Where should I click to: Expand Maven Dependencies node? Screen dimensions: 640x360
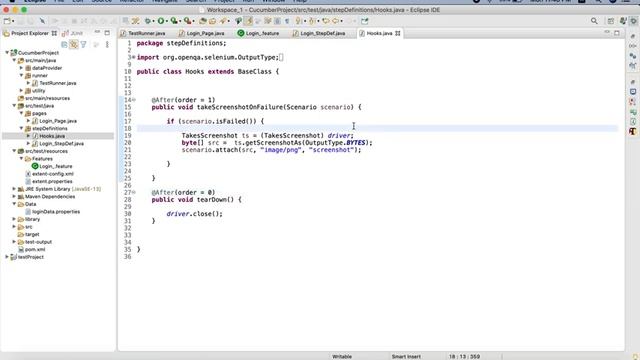click(14, 196)
